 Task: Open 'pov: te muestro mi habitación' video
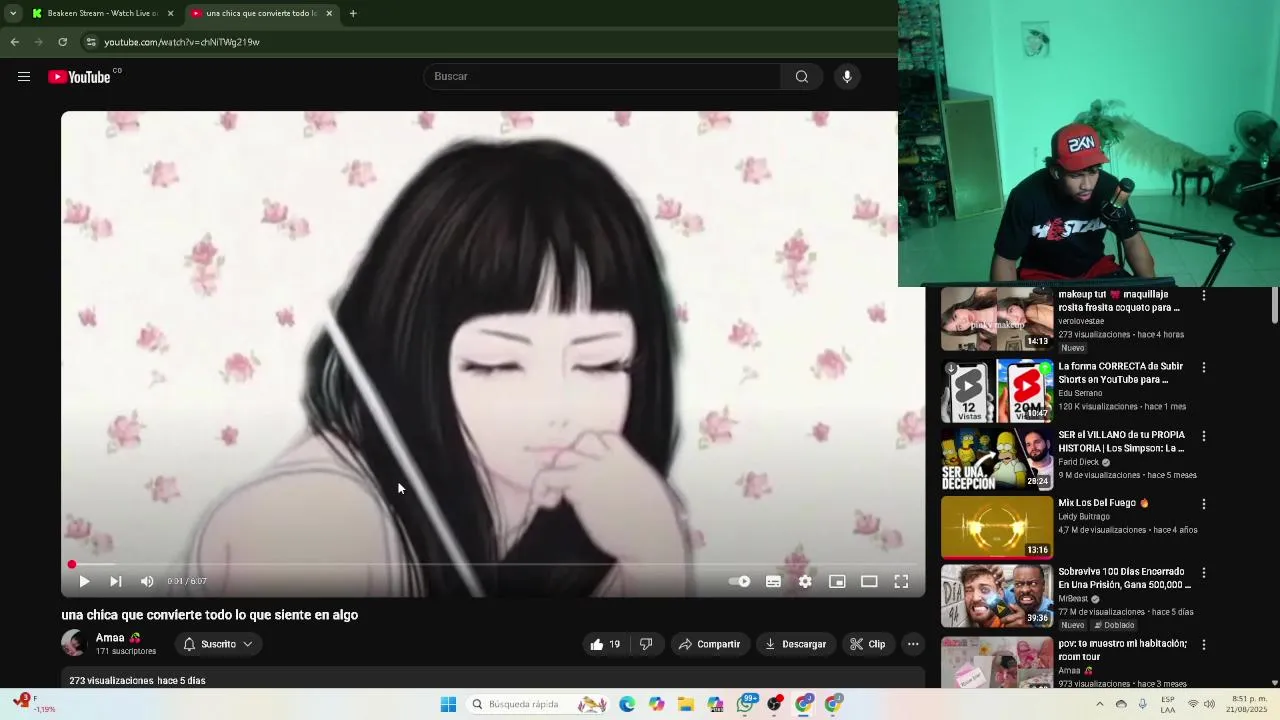1123,650
